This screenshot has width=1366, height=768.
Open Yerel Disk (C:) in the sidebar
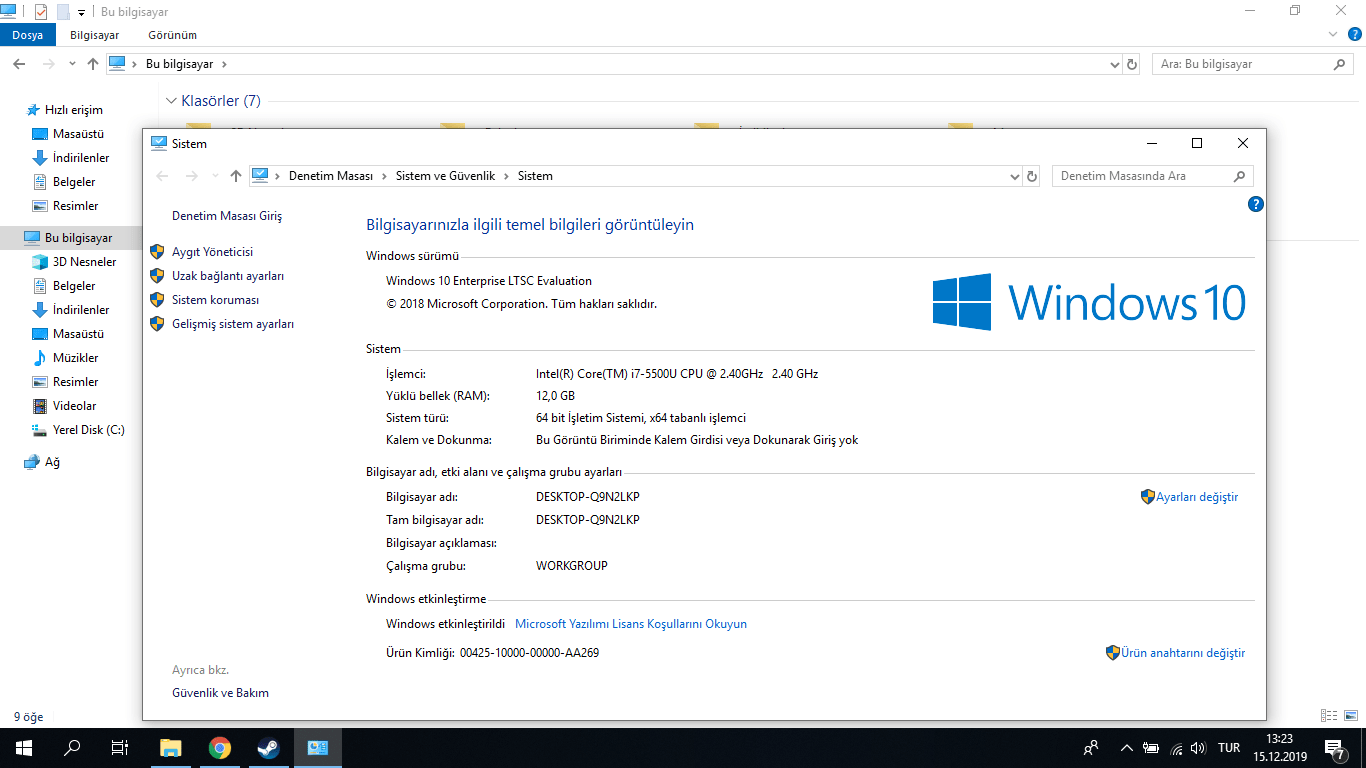(x=89, y=430)
